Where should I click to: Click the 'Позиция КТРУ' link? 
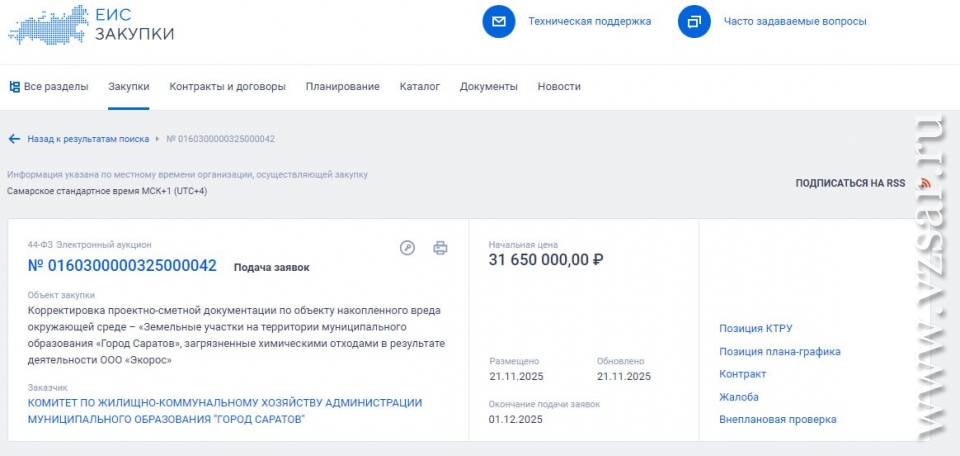pyautogui.click(x=755, y=329)
